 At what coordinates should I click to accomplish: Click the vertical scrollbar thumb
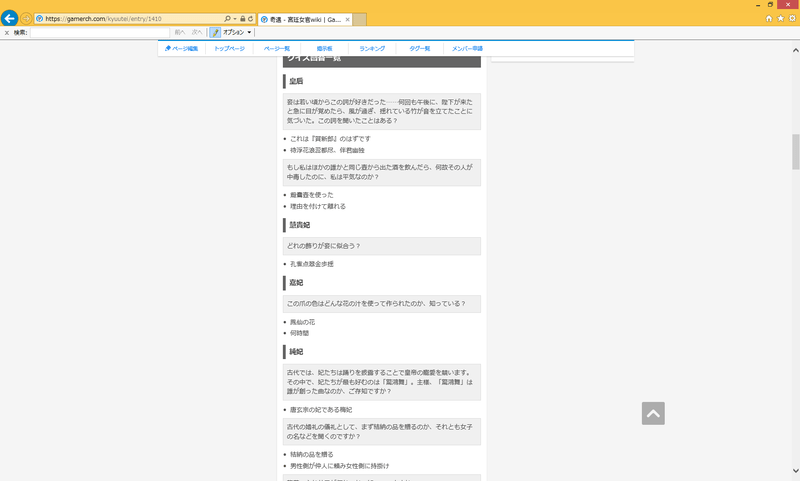click(x=795, y=152)
